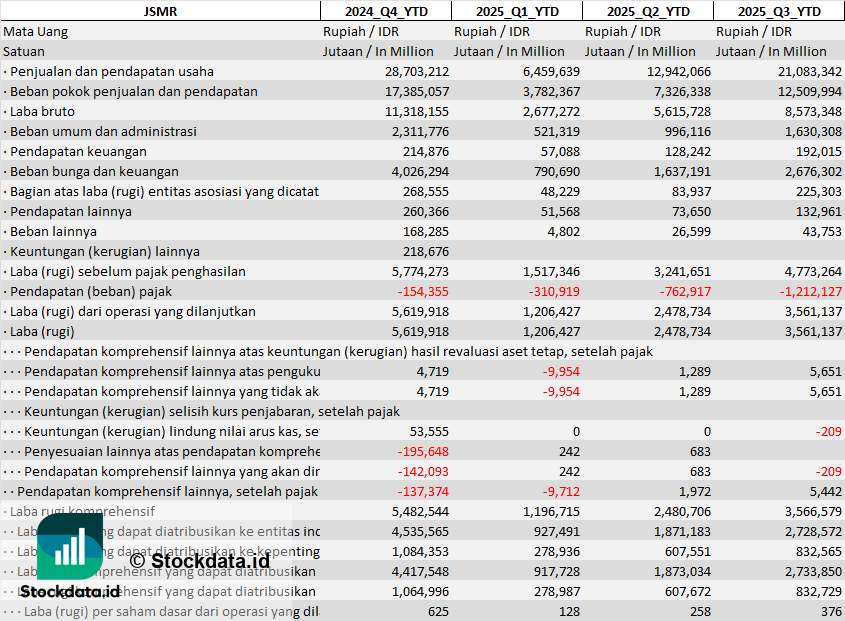Click the red value -137,374

point(424,491)
